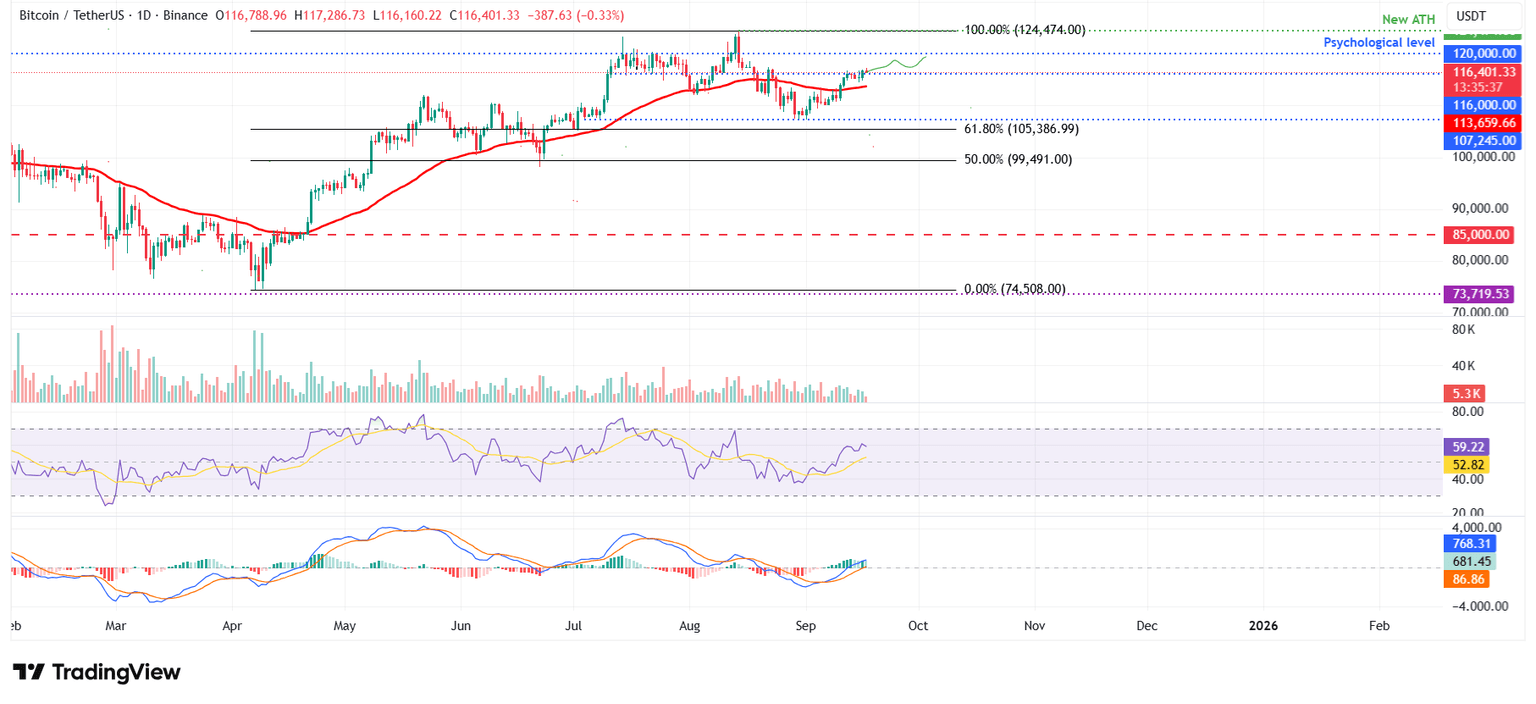Toggle the USDT currency unit

click(1470, 16)
